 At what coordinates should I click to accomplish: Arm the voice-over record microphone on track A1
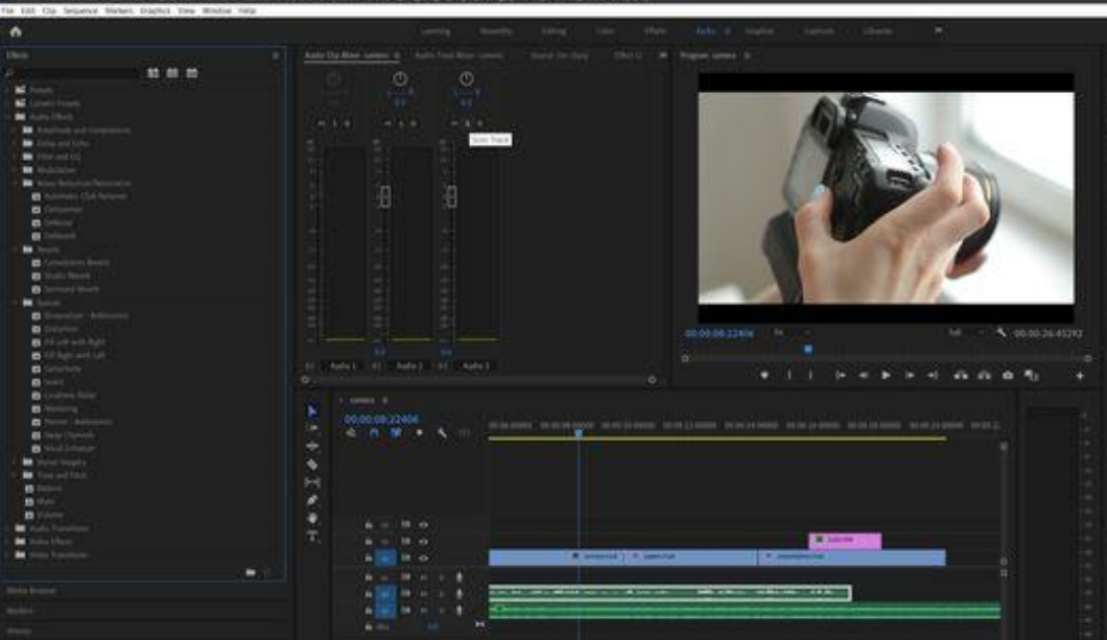click(x=459, y=577)
